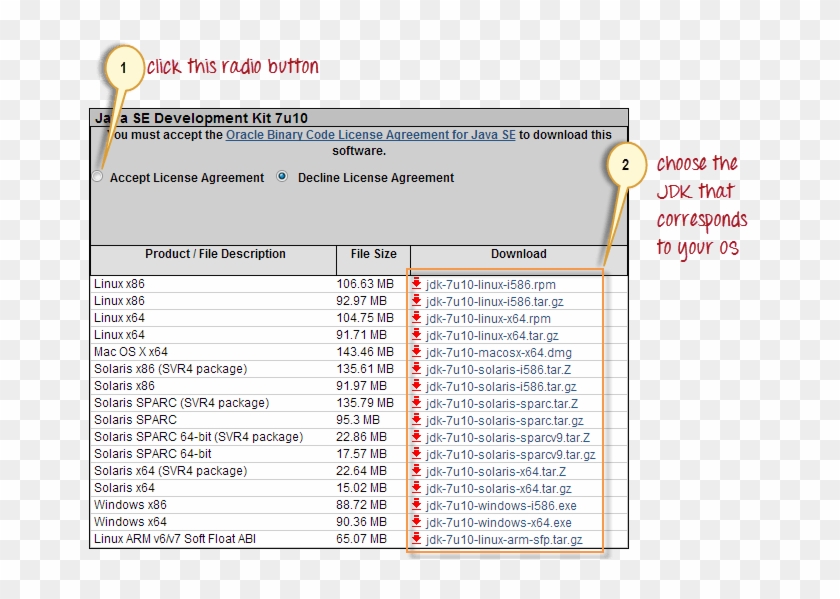Image resolution: width=840 pixels, height=599 pixels.
Task: Click download arrow icon for jdk-7u10-solaris-sparcv9.tar.Z
Action: (x=416, y=437)
